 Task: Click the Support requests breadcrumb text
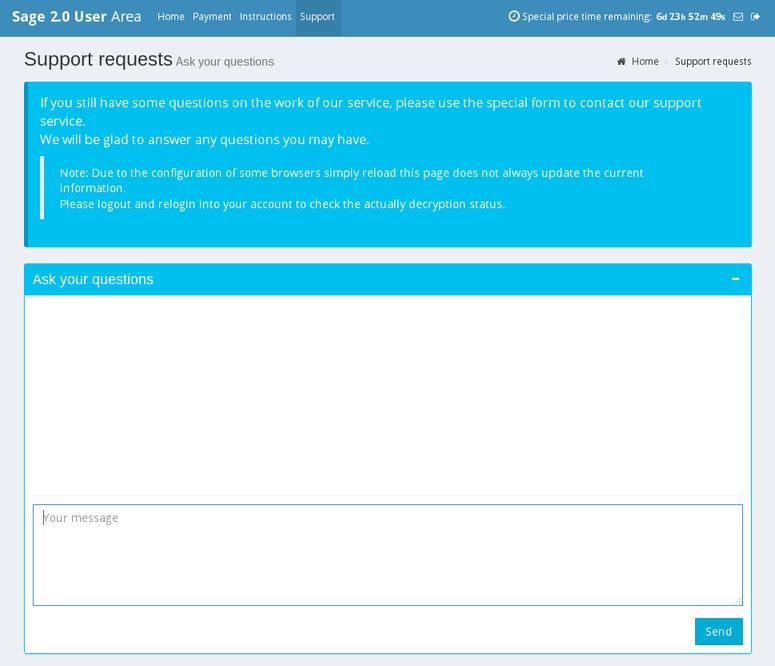713,62
